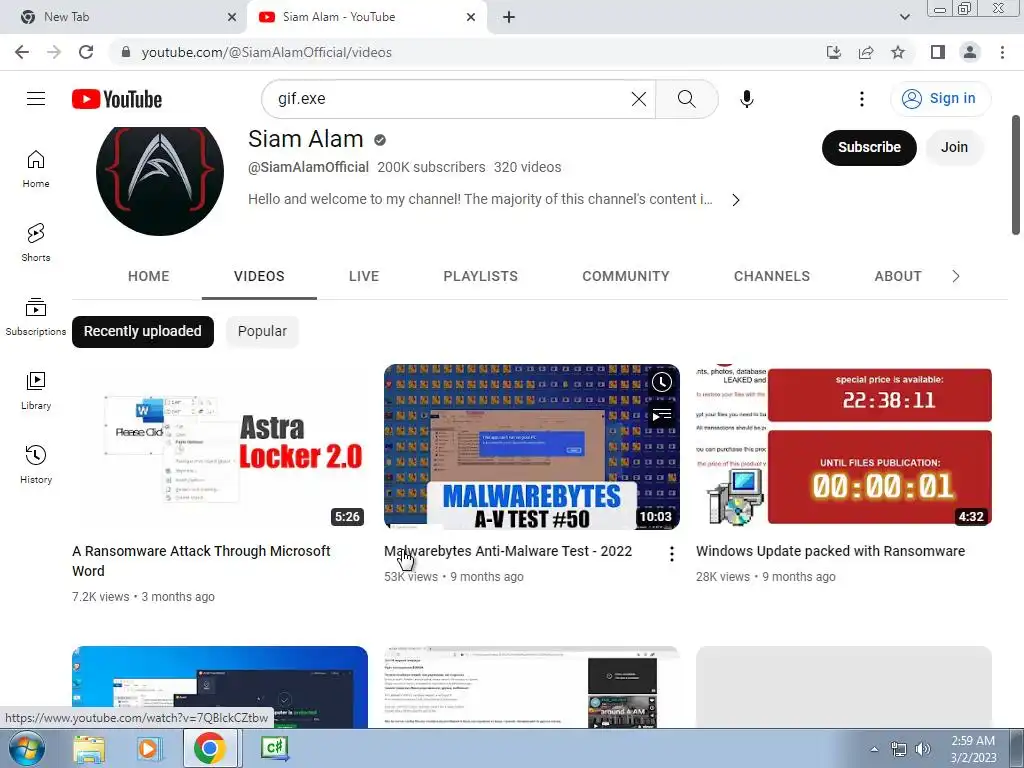Bookmark this page with star icon
Viewport: 1024px width, 768px height.
coord(898,52)
